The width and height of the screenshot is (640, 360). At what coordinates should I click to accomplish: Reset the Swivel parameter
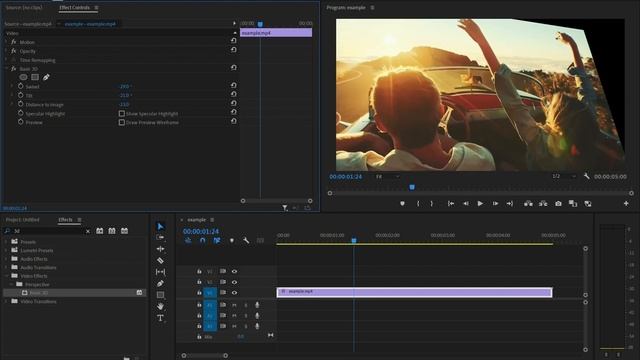coord(233,86)
